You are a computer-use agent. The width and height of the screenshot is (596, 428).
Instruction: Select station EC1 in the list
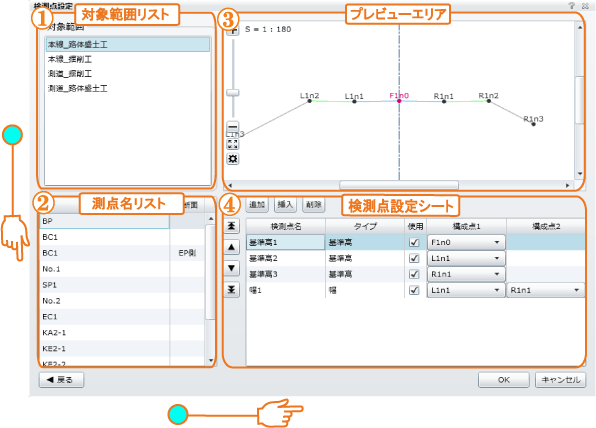coord(122,317)
